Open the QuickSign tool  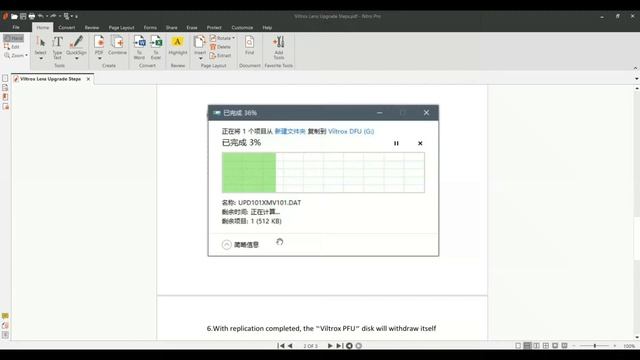click(x=76, y=45)
